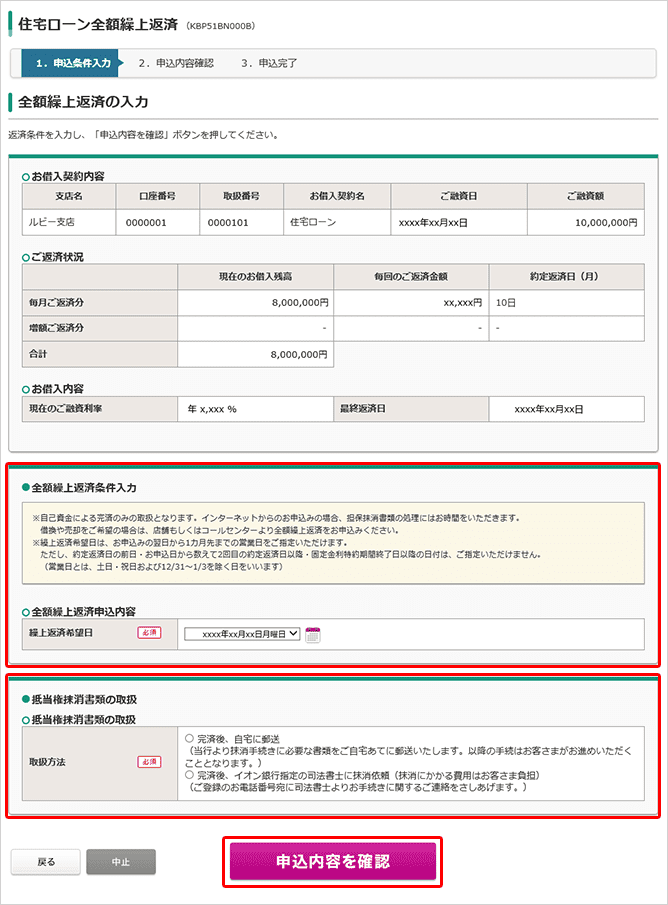Select 完済後、自宅に郵送 radio option
This screenshot has height=905, width=668.
click(189, 738)
